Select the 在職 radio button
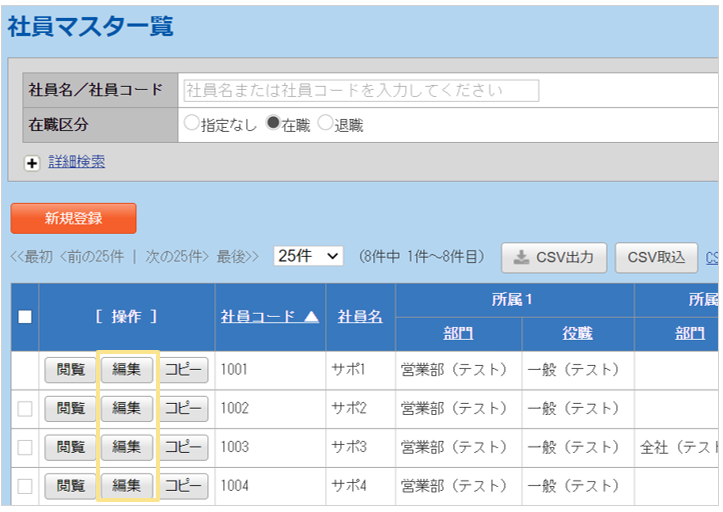Screen dimensions: 723x512 tap(273, 124)
